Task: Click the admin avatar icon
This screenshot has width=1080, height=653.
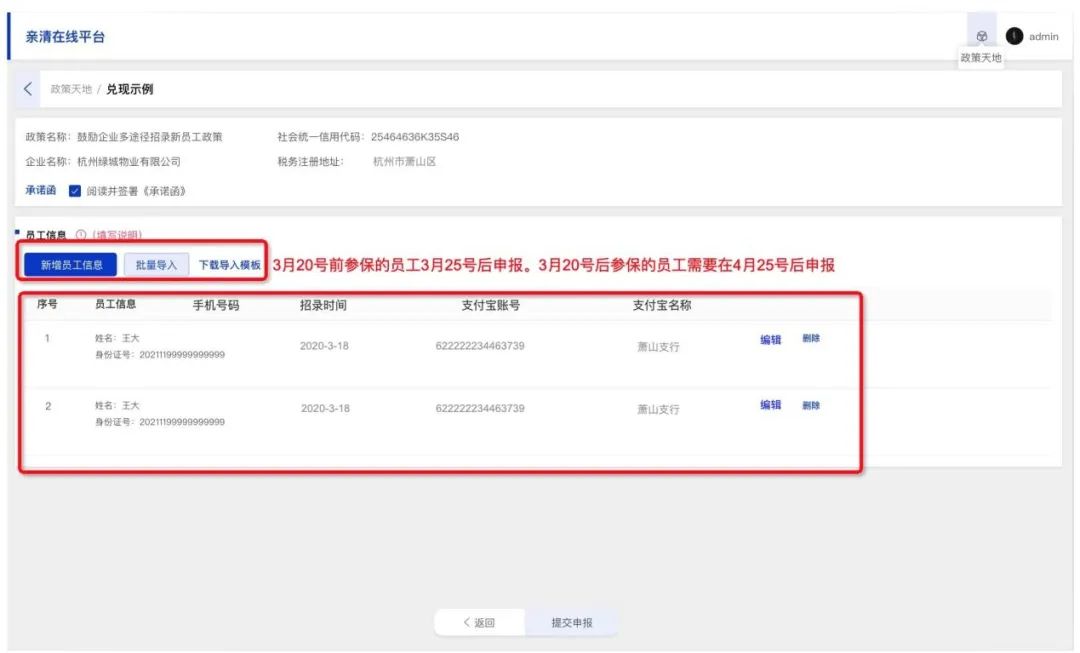Action: pos(1014,36)
